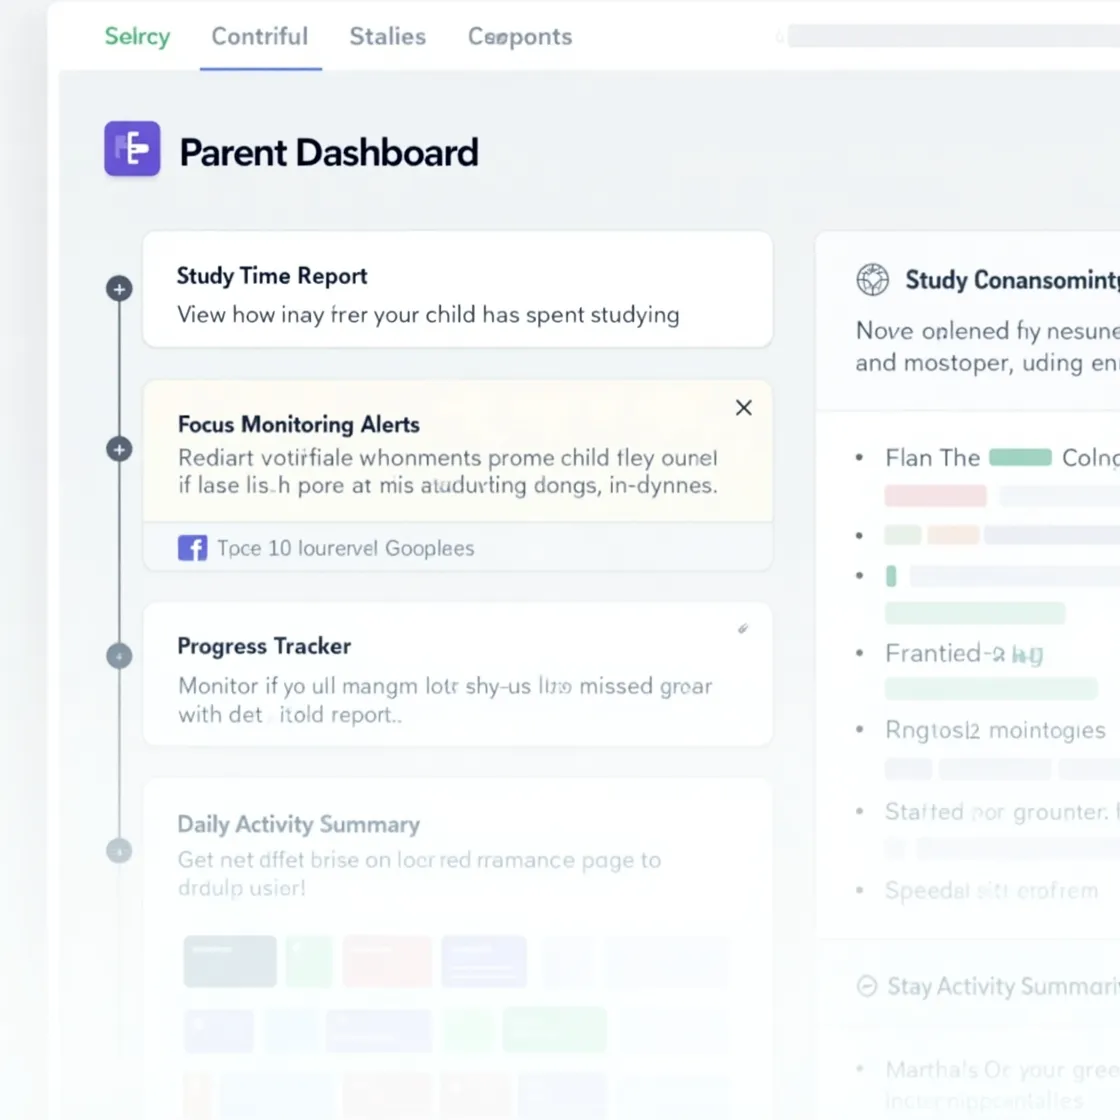Click the Study Conansomint globe icon
1120x1120 pixels.
(873, 279)
